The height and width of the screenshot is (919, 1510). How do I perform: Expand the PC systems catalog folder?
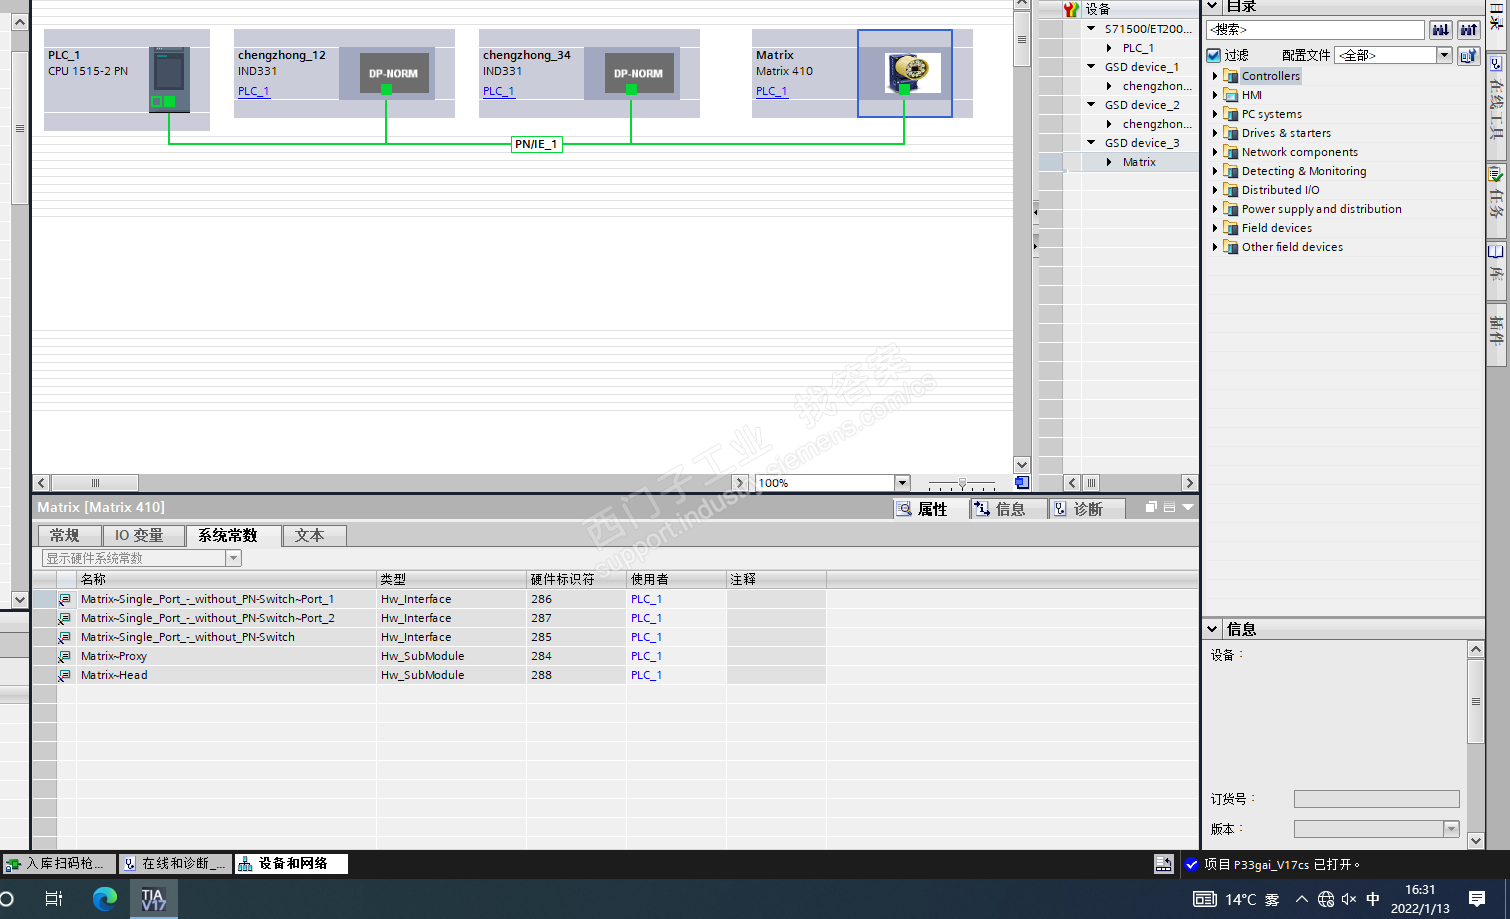(1215, 114)
